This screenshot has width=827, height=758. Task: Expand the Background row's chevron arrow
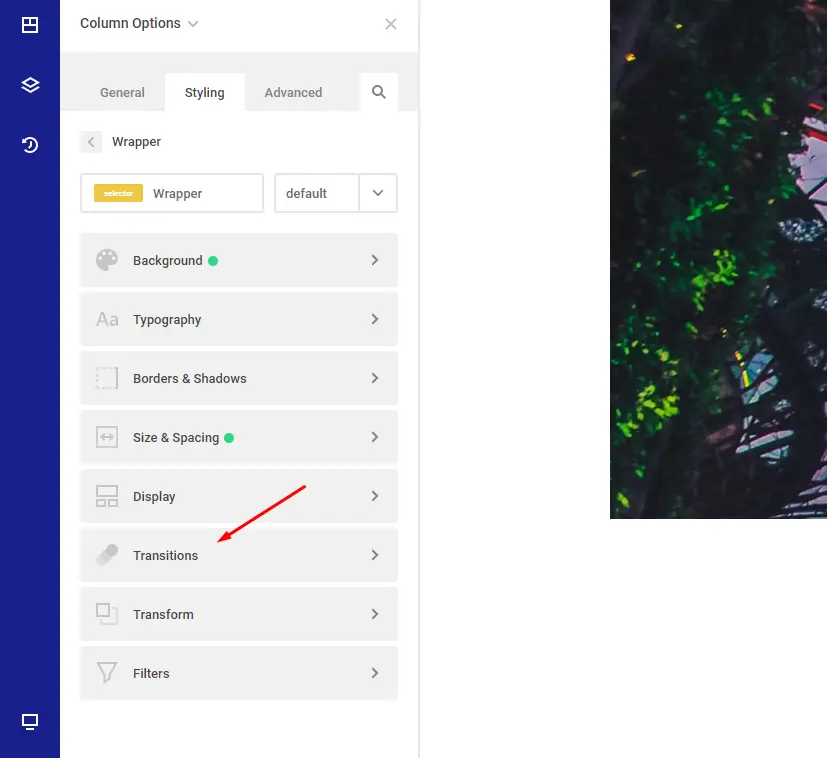tap(374, 260)
